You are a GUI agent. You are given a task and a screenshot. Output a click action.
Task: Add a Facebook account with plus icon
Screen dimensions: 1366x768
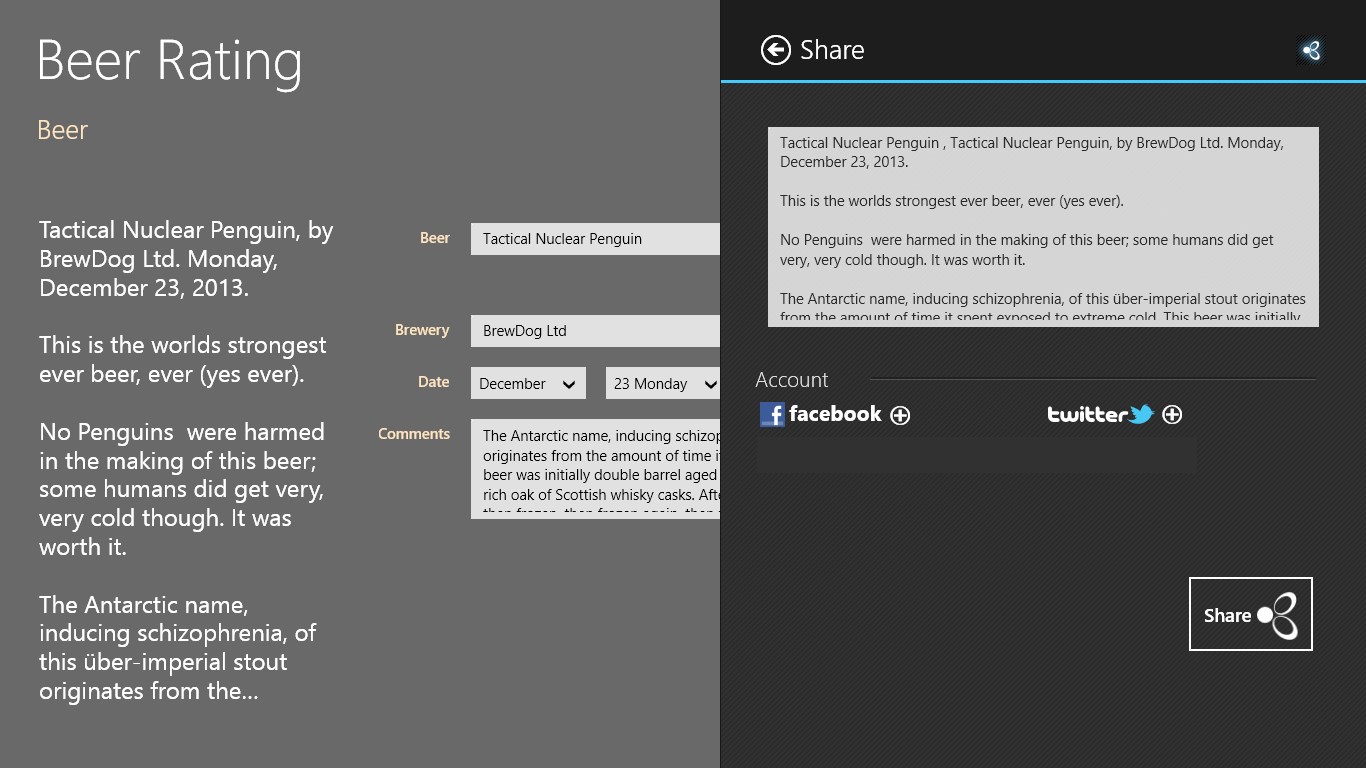[900, 415]
